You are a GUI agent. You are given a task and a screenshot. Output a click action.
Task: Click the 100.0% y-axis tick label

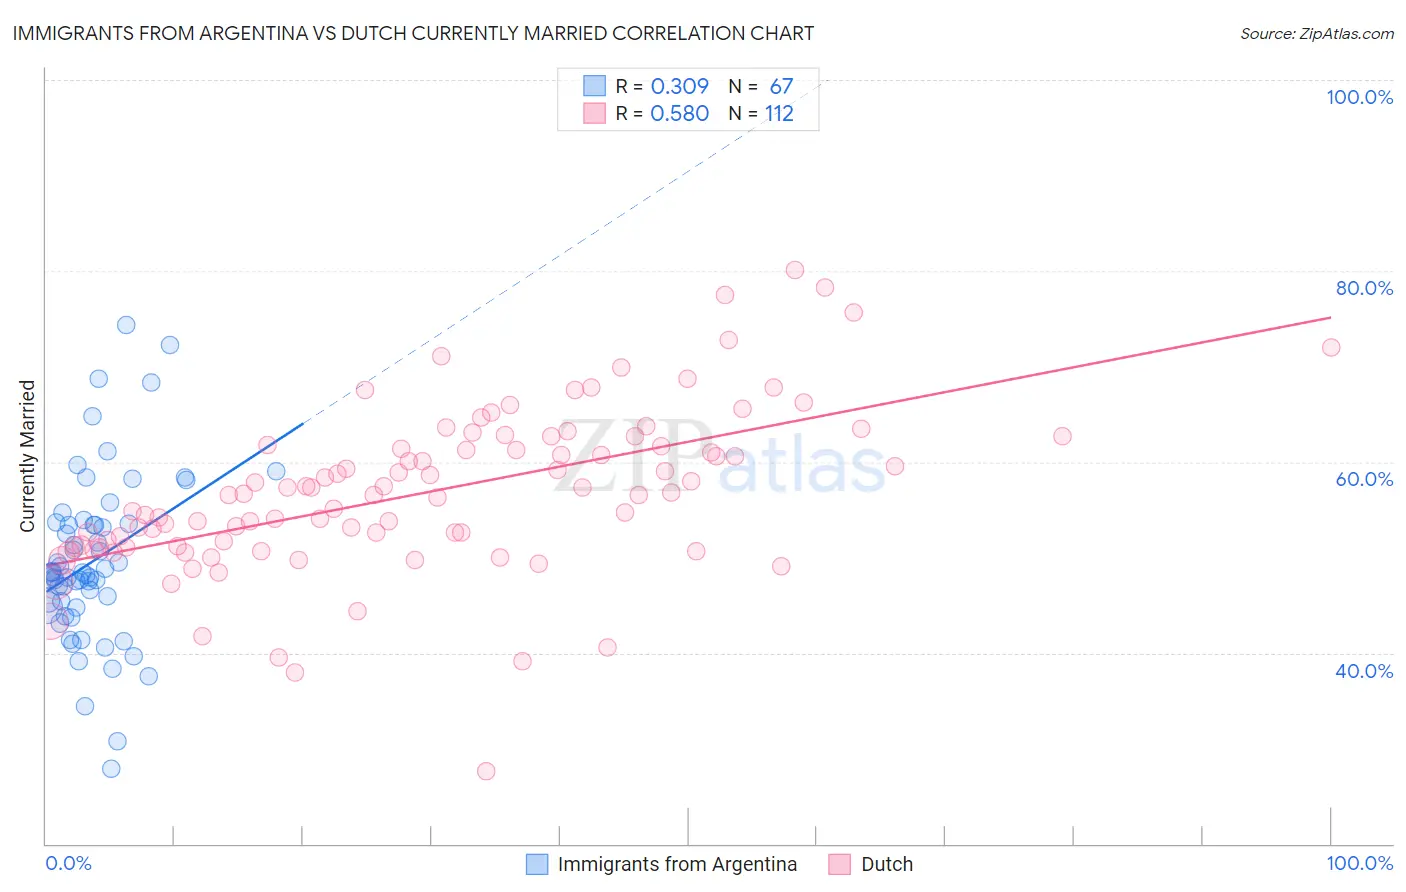(x=1359, y=97)
